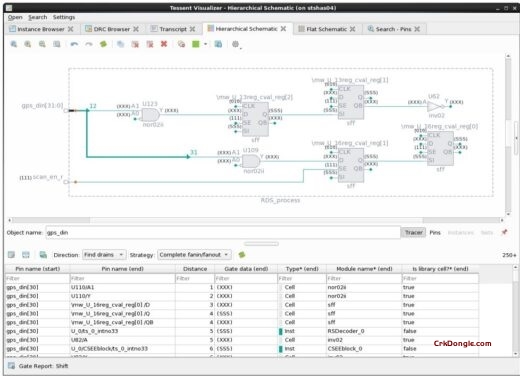Image resolution: width=520 pixels, height=376 pixels.
Task: Open the gear settings toolbar menu
Action: click(x=236, y=44)
